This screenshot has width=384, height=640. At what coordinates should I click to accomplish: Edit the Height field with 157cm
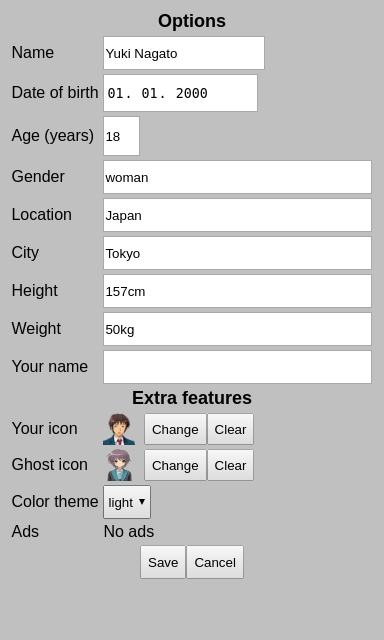(237, 291)
